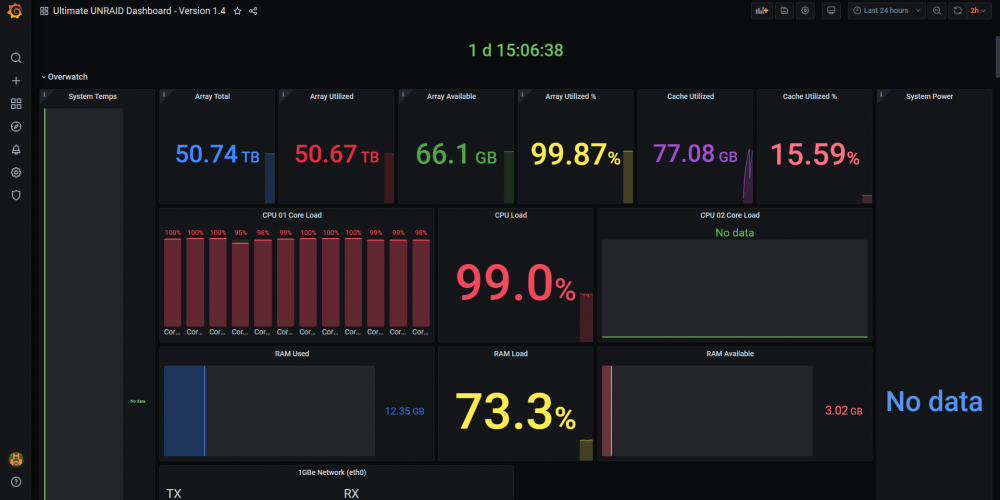Screen dimensions: 1000x500
Task: Open the Help question mark icon
Action: 16,482
